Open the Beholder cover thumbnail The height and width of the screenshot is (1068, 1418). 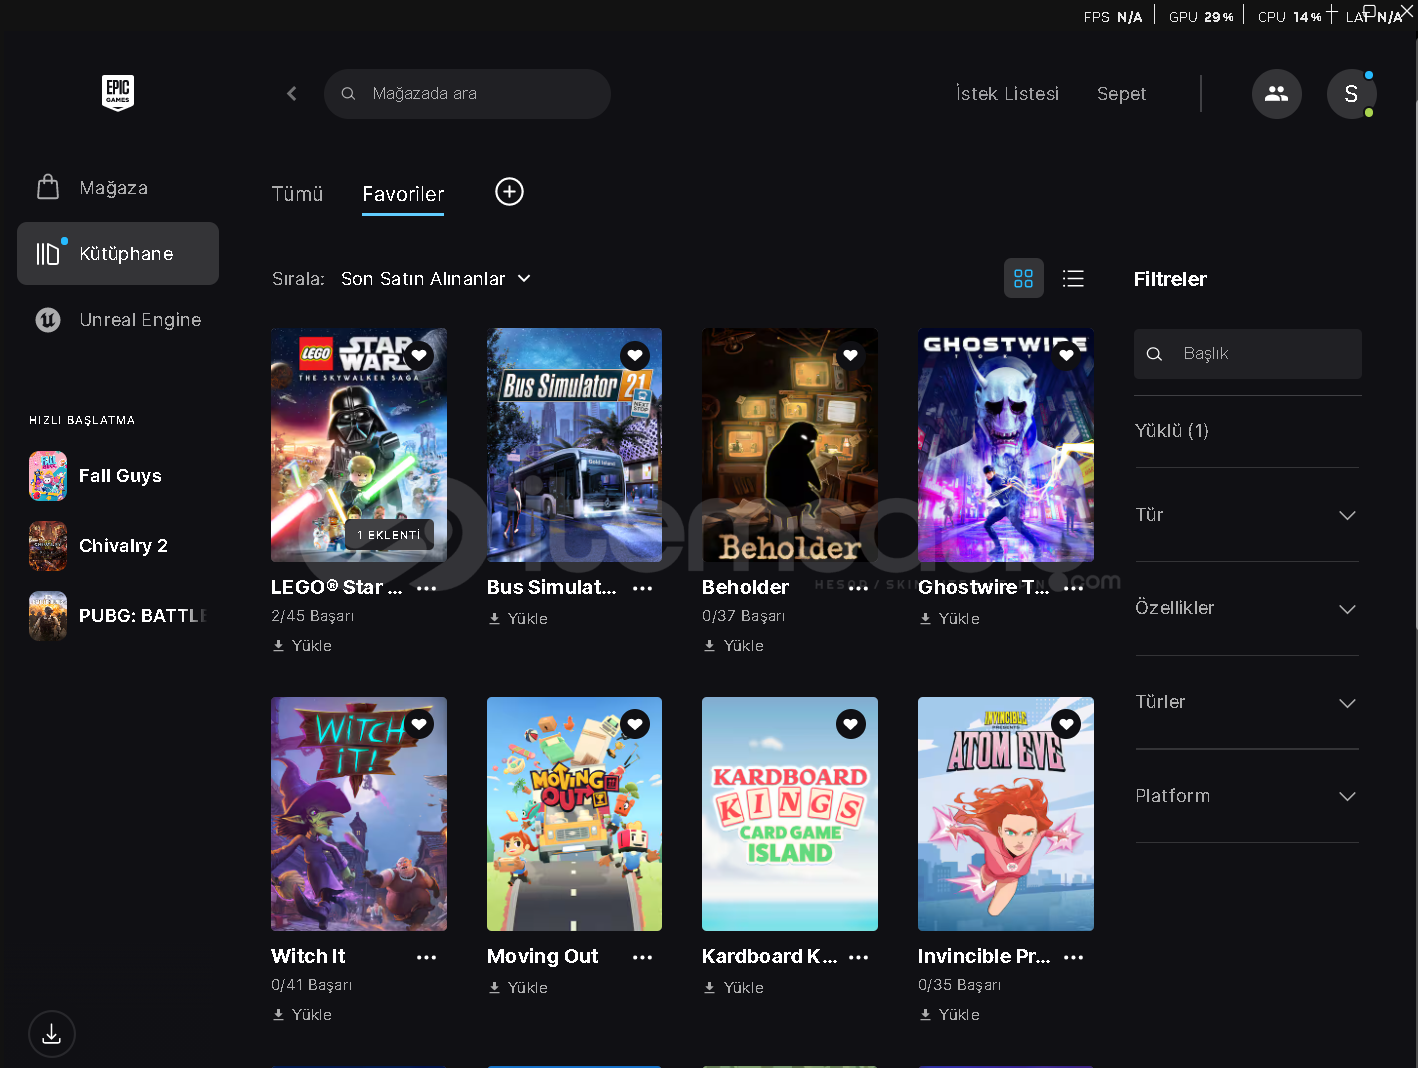click(x=790, y=445)
